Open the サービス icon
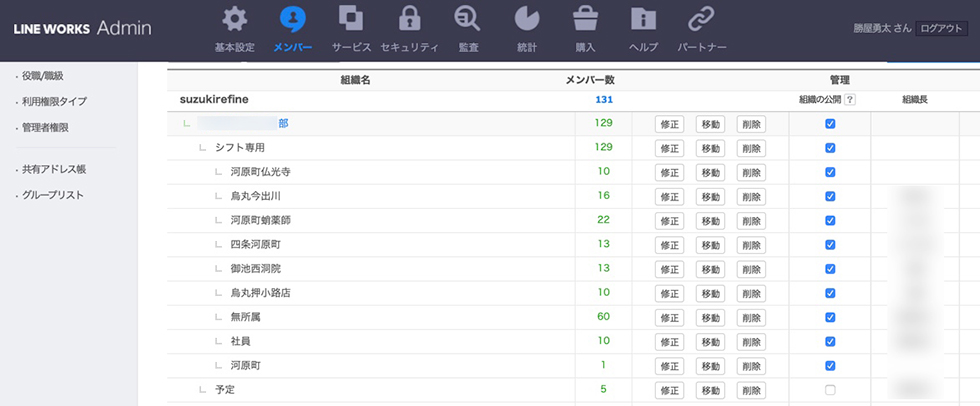Screen dimensions: 980x406 351,20
